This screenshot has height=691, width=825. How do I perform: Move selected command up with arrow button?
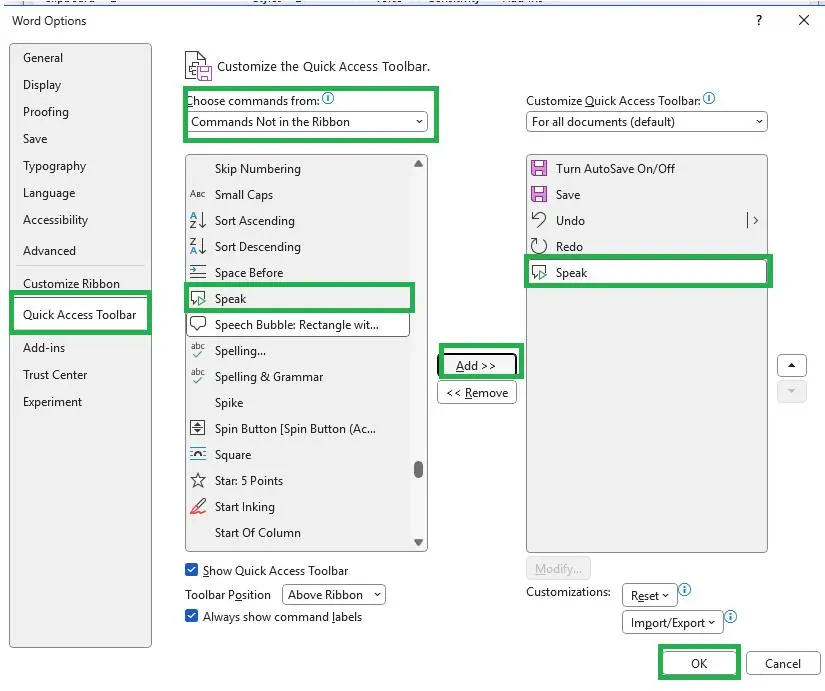(791, 365)
